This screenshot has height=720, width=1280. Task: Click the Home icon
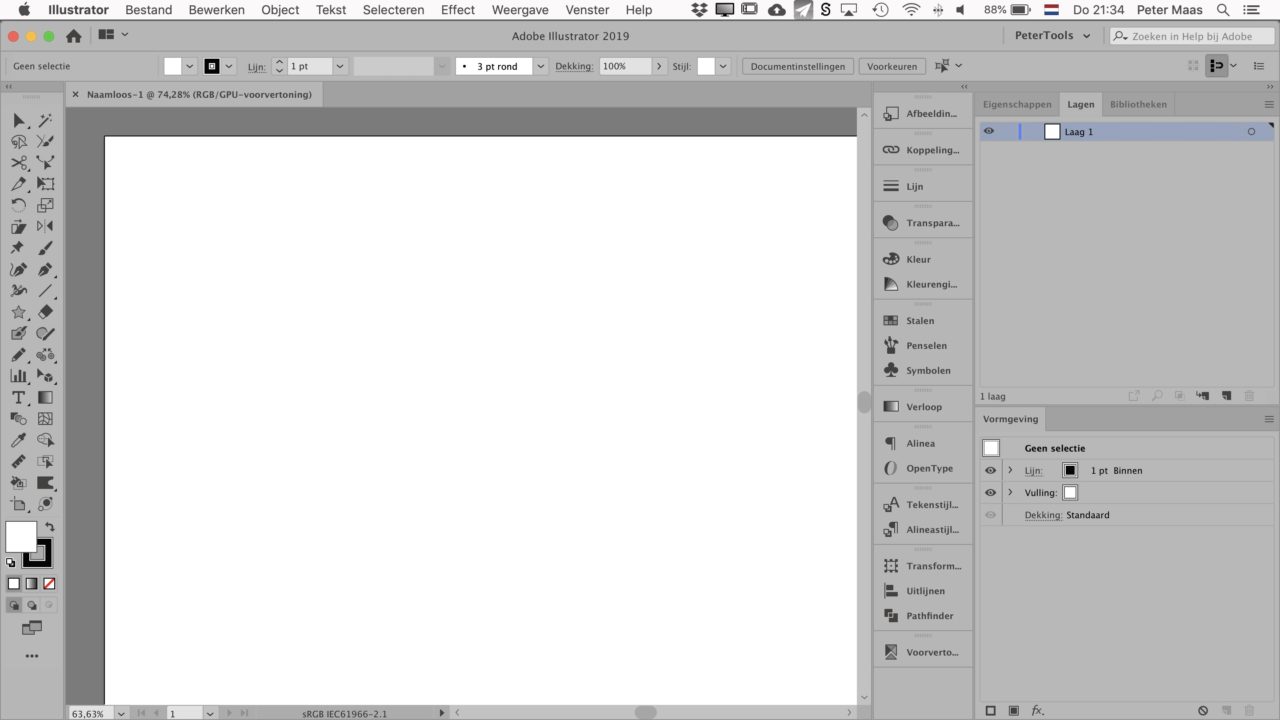pos(73,36)
